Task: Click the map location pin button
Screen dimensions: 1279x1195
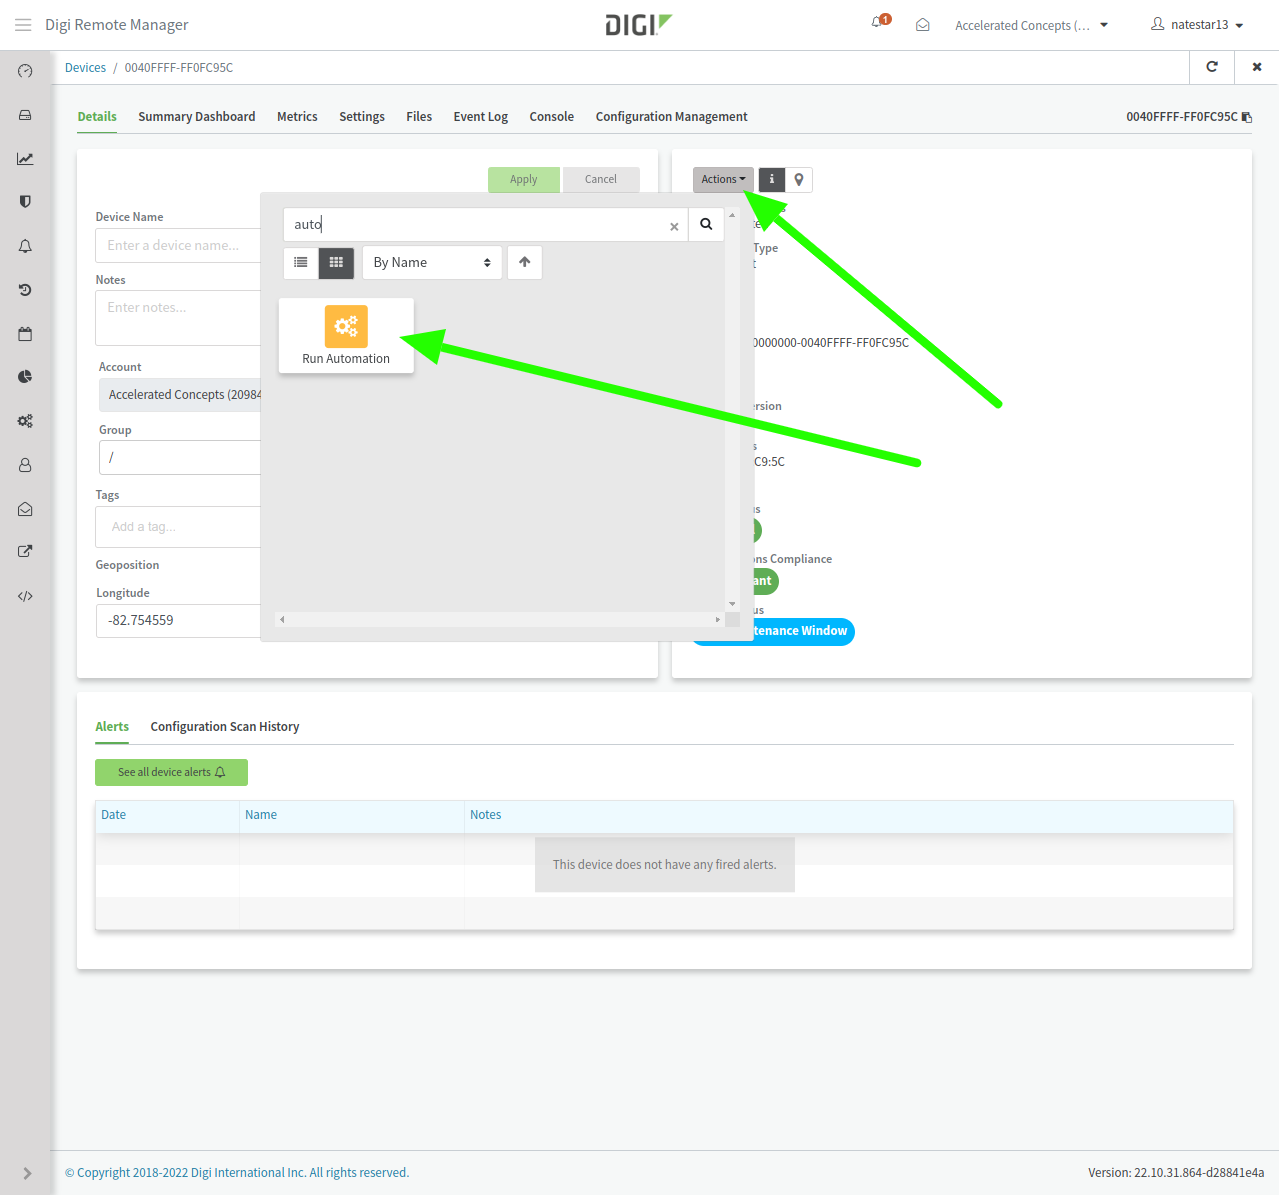Action: [799, 179]
